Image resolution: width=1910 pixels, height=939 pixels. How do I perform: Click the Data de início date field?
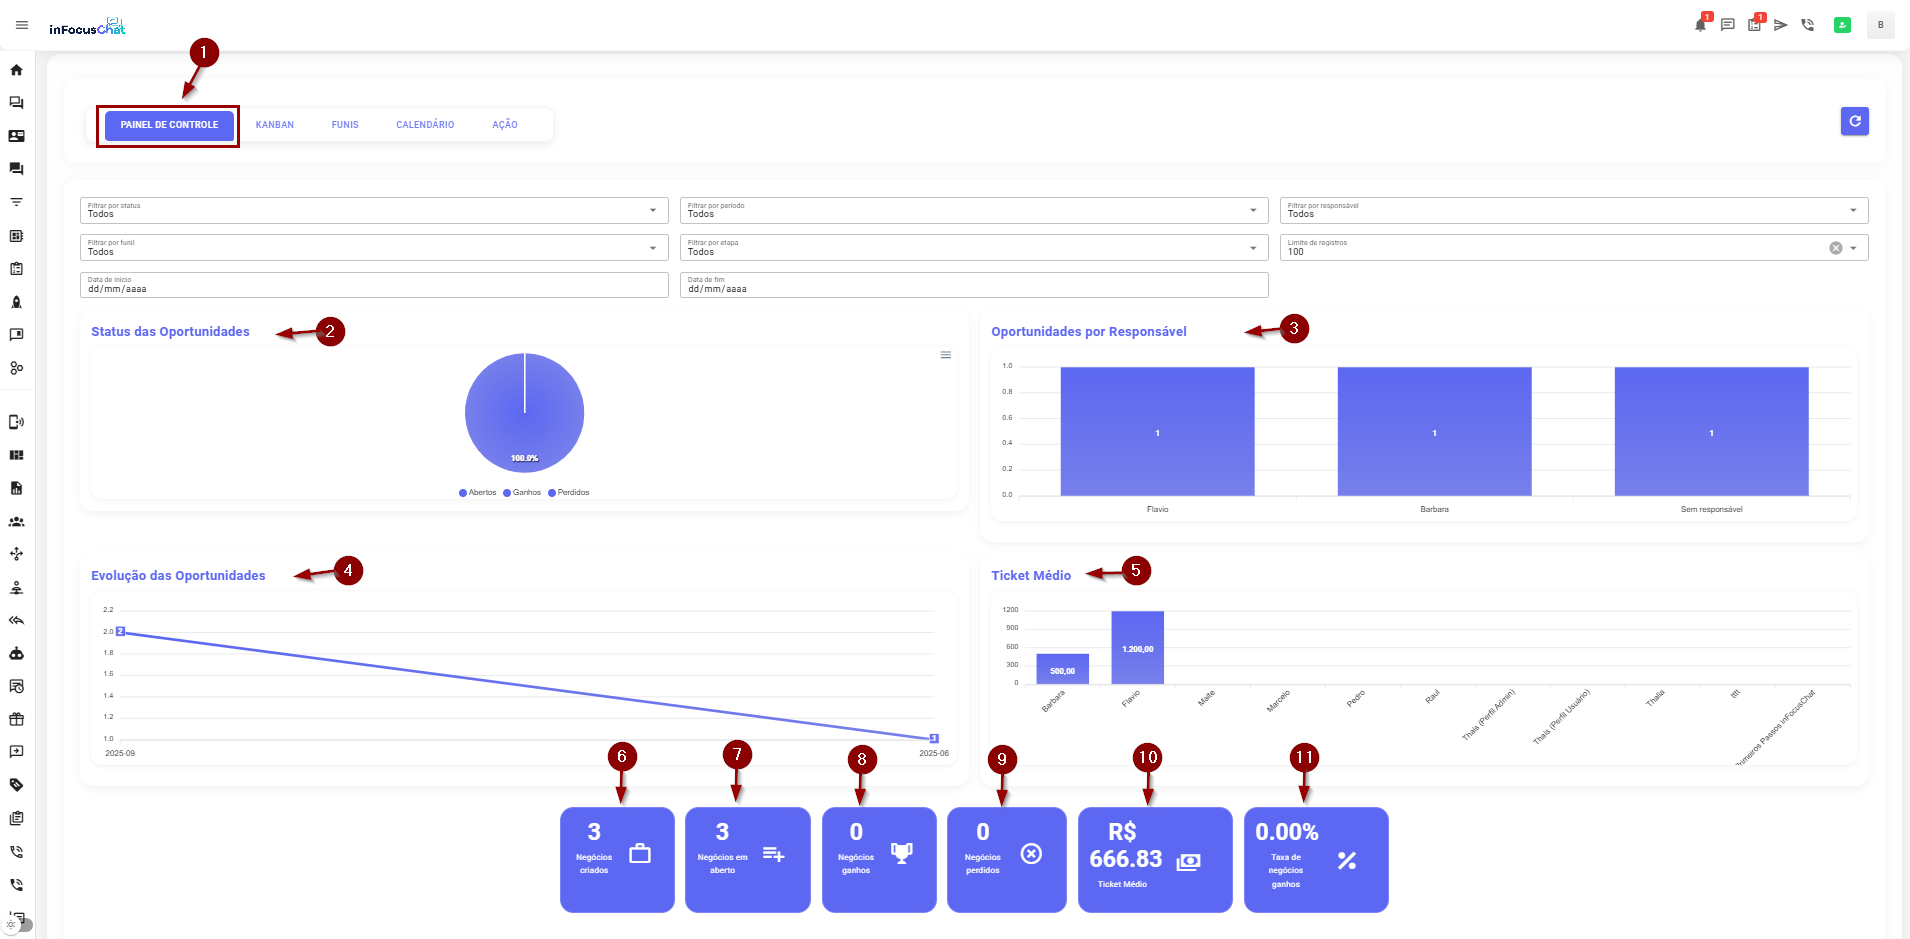373,285
